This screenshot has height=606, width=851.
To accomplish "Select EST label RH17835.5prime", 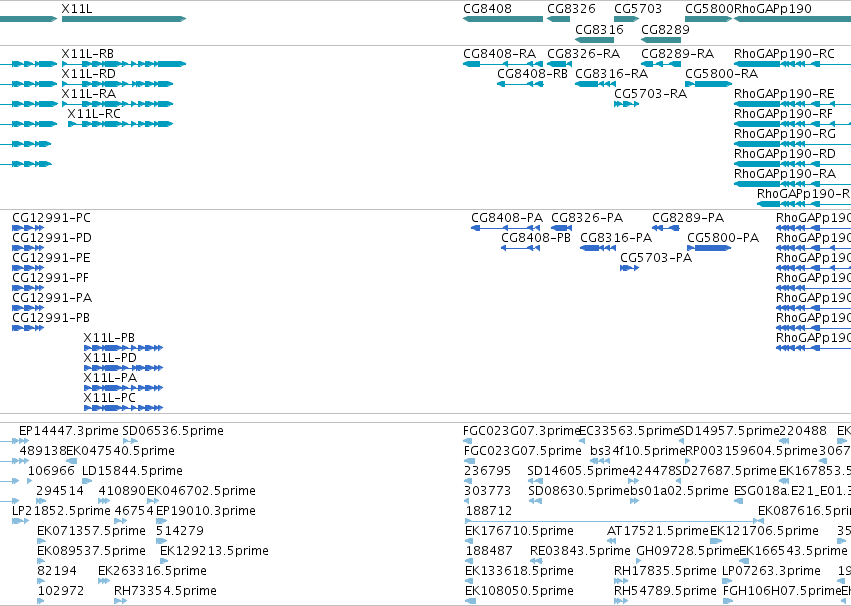I will tap(665, 571).
